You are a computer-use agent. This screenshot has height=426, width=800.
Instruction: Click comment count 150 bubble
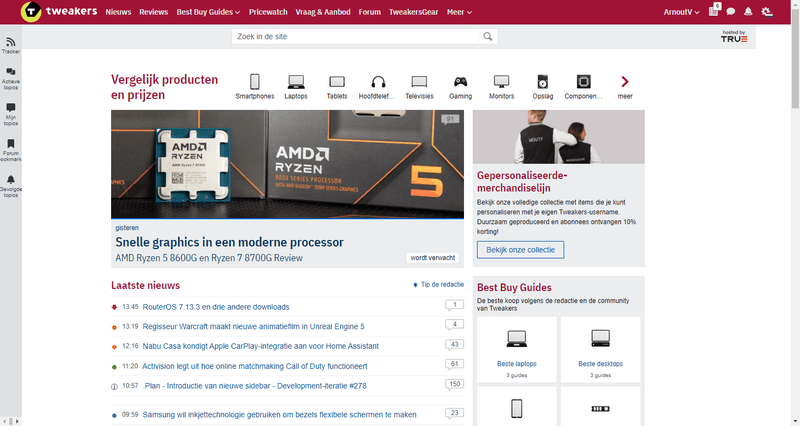tap(455, 385)
